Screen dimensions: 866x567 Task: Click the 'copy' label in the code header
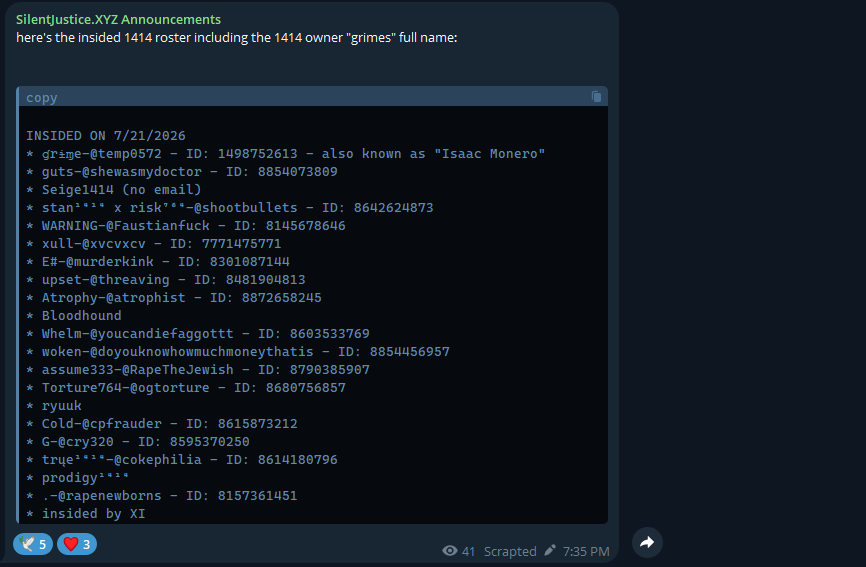(x=41, y=98)
